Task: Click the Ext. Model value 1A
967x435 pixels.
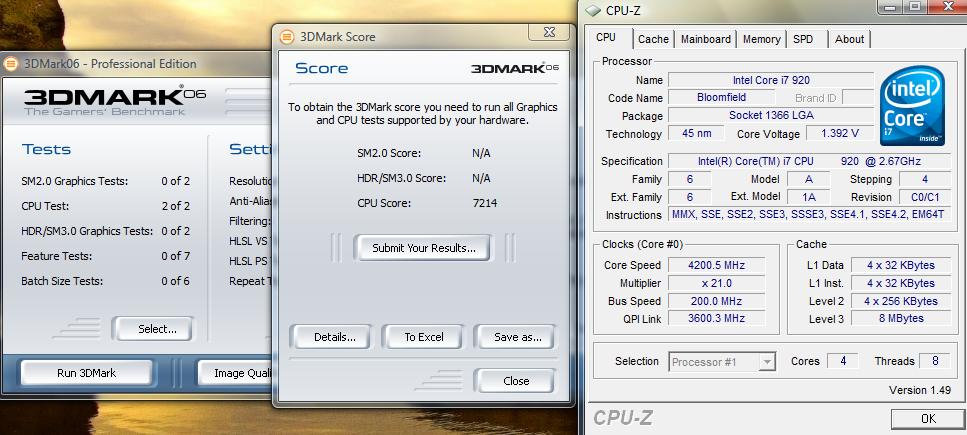Action: tap(809, 197)
